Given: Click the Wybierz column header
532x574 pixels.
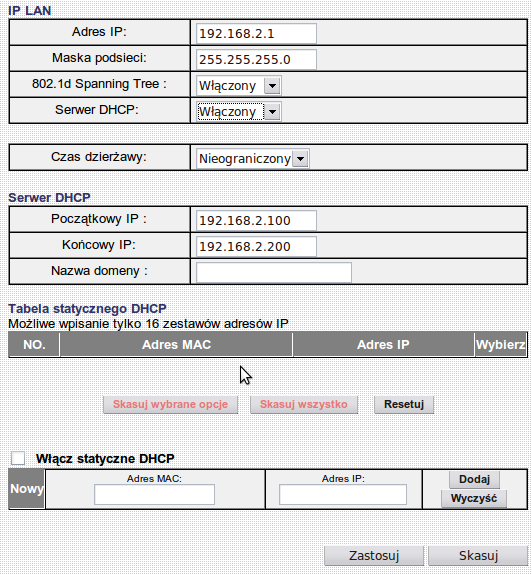Looking at the screenshot, I should [x=501, y=344].
